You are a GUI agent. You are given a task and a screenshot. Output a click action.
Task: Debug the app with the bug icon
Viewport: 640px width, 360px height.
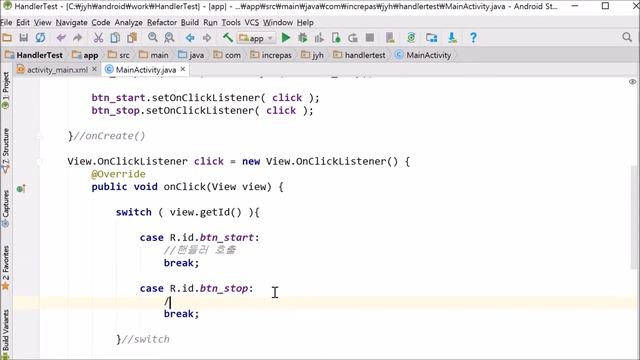pyautogui.click(x=302, y=38)
